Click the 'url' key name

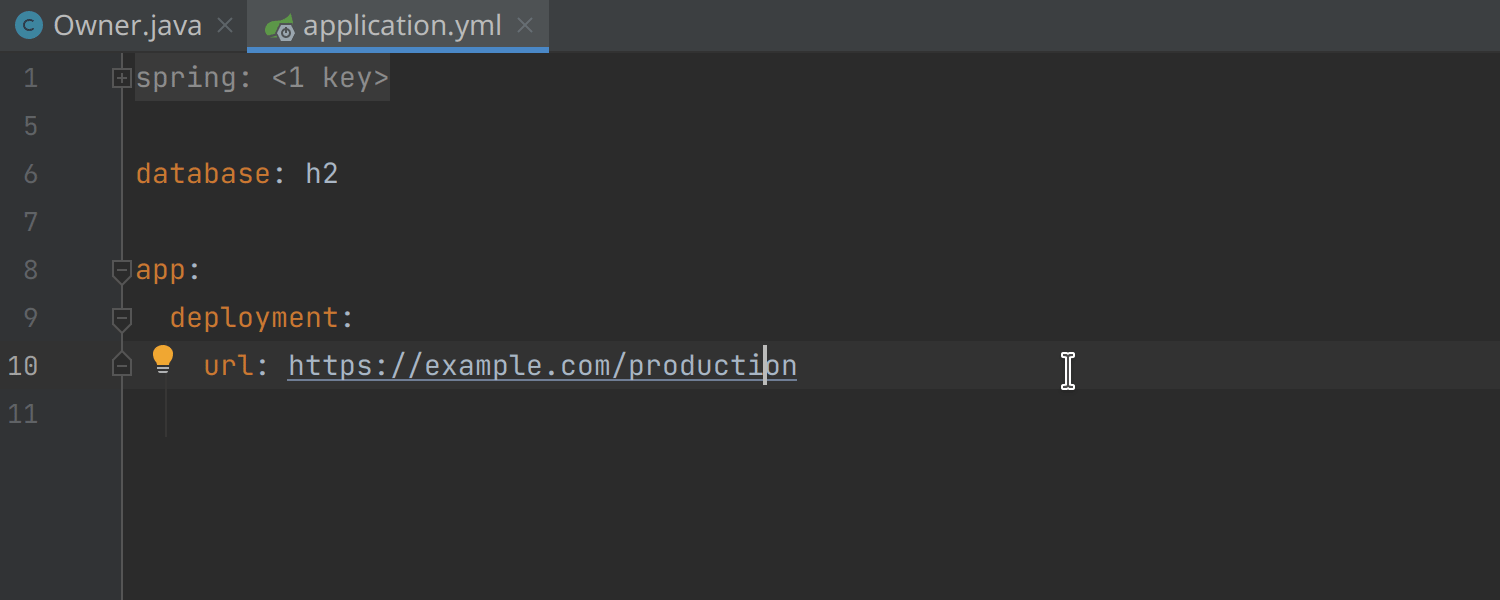point(229,366)
